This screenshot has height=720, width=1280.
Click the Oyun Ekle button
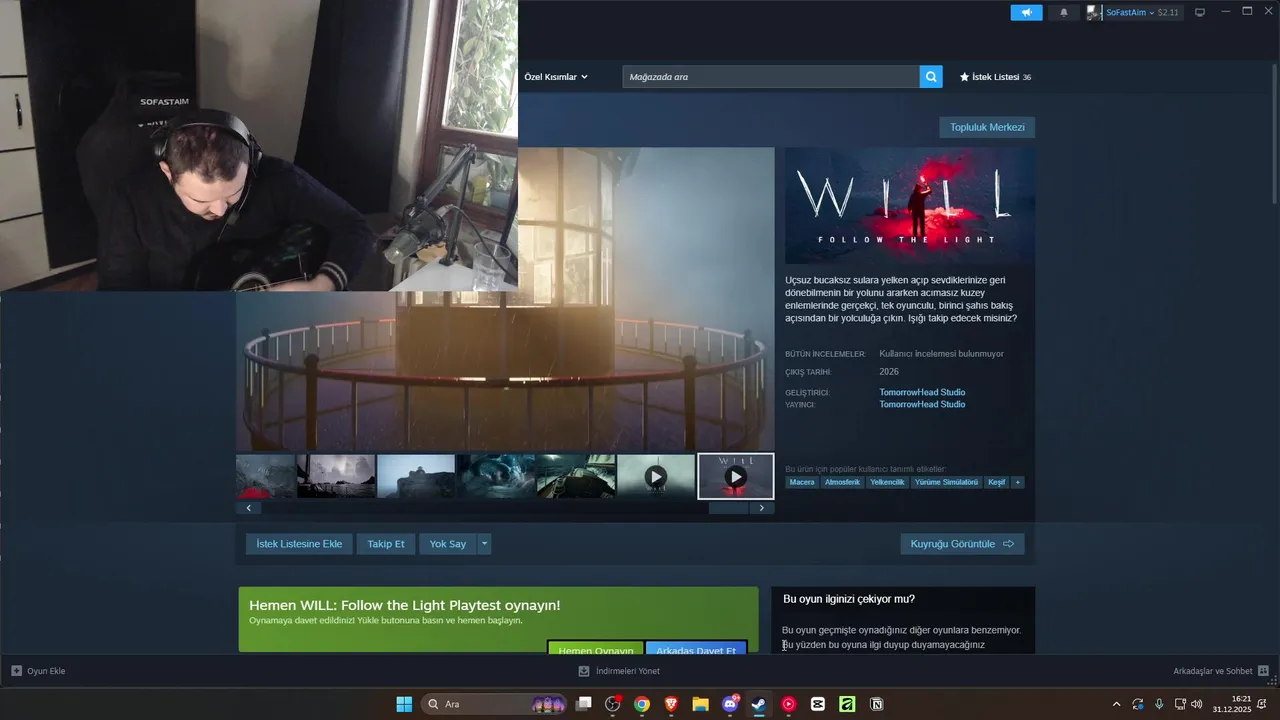[38, 671]
